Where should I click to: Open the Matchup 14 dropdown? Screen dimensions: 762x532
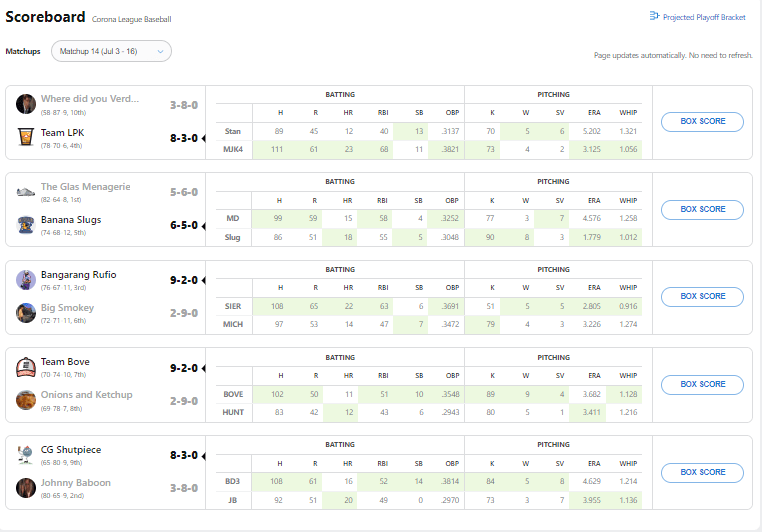[111, 51]
